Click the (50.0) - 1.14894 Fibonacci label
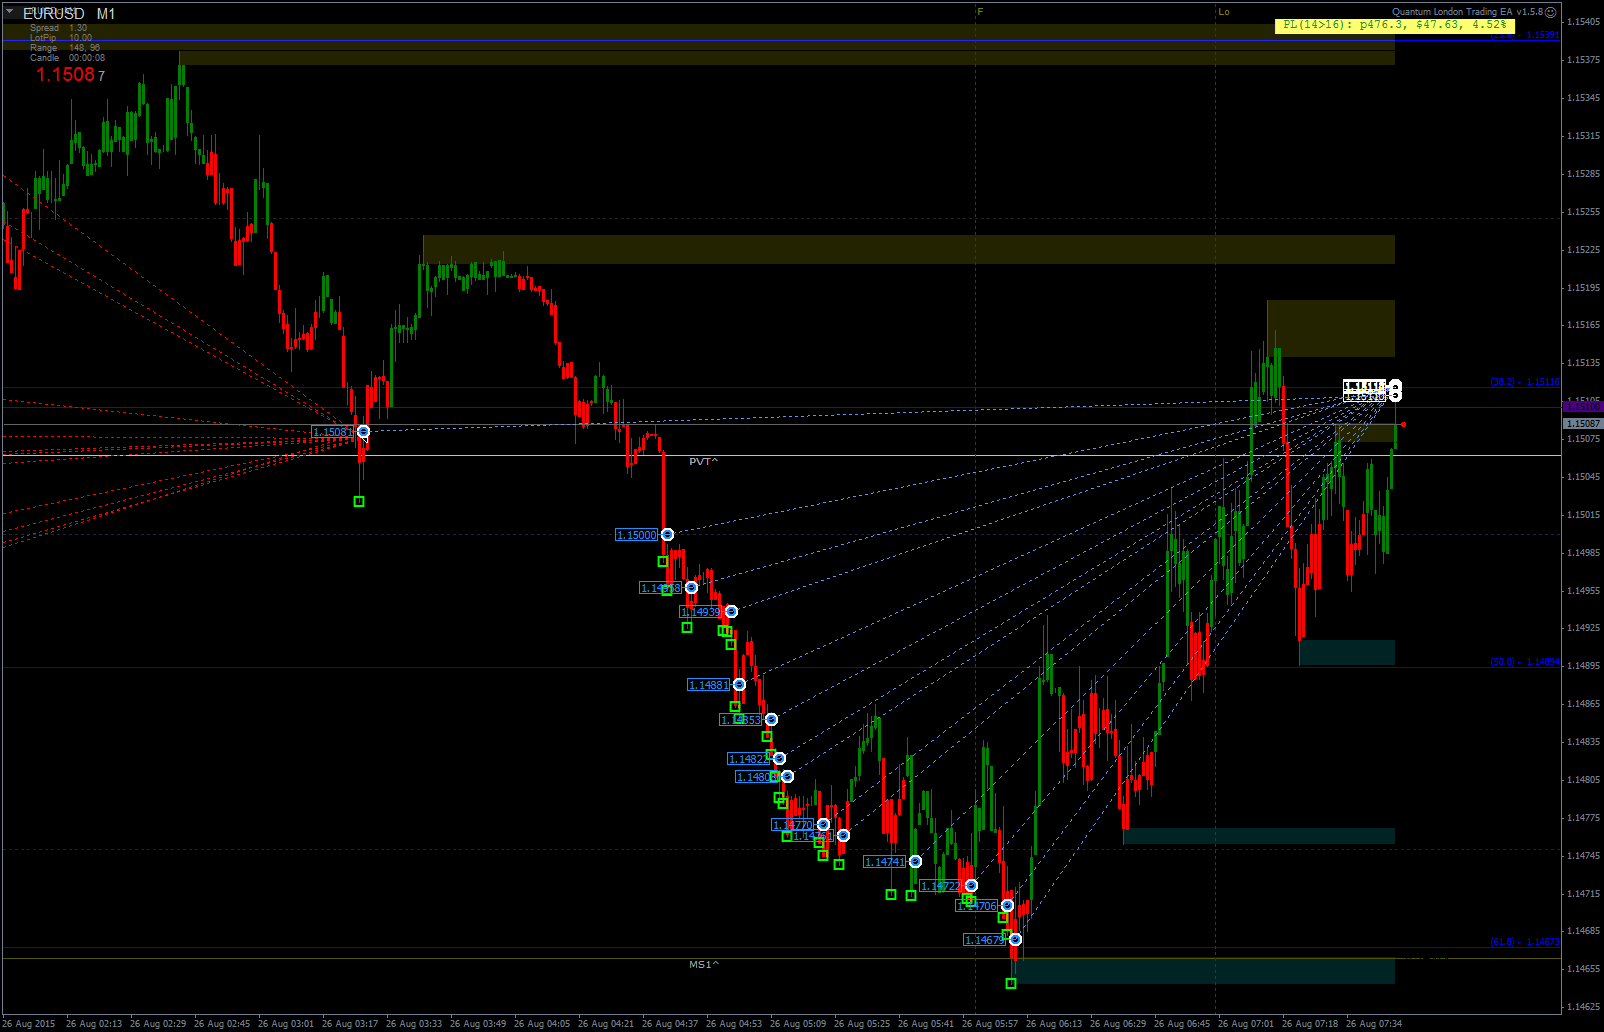 [x=1525, y=662]
